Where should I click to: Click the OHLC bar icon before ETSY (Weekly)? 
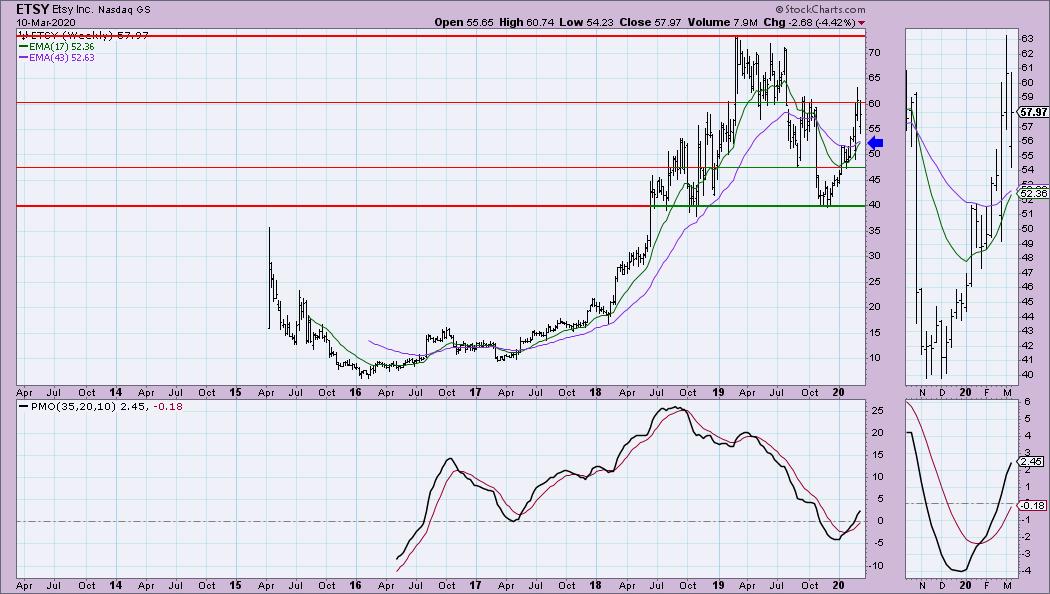click(23, 35)
